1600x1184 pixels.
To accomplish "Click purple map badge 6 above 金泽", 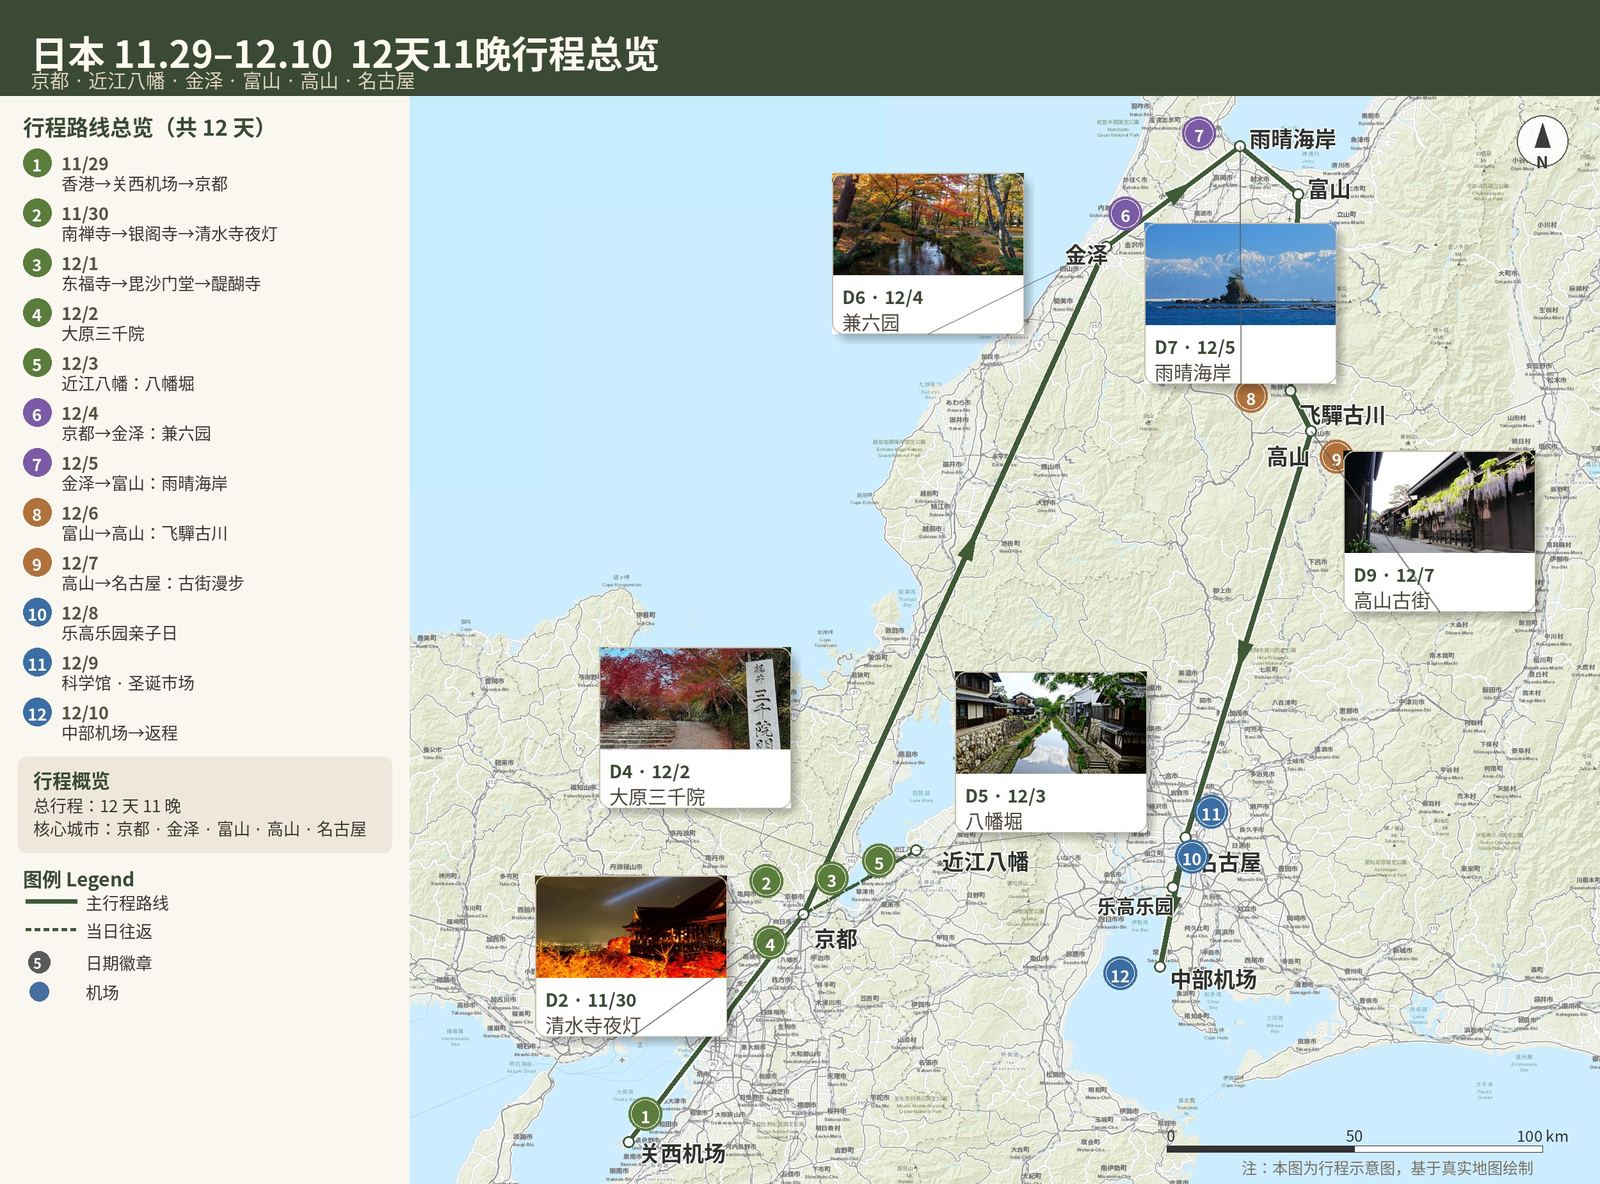I will [x=1125, y=215].
